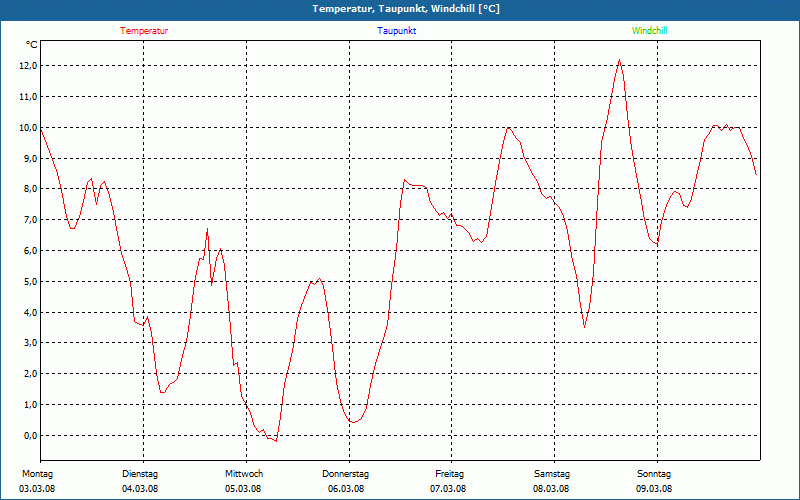
Task: Click the Sonntag day label
Action: pyautogui.click(x=654, y=474)
